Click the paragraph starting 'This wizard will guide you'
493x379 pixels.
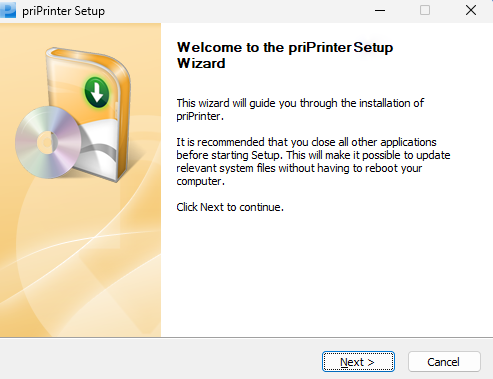[300, 109]
